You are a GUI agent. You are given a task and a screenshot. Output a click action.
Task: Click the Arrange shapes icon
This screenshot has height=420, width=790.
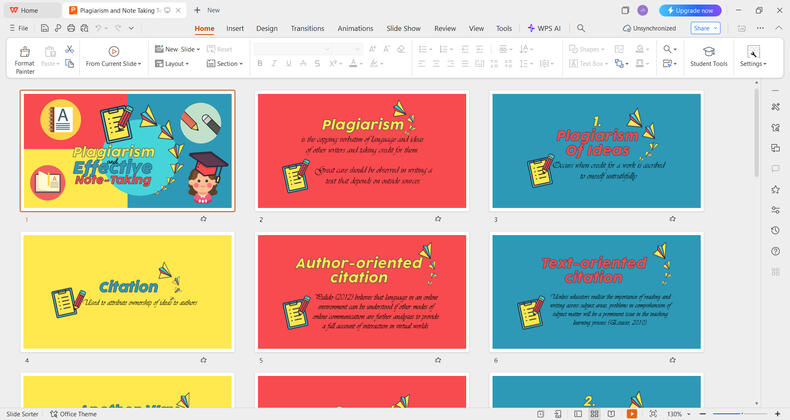coord(619,63)
